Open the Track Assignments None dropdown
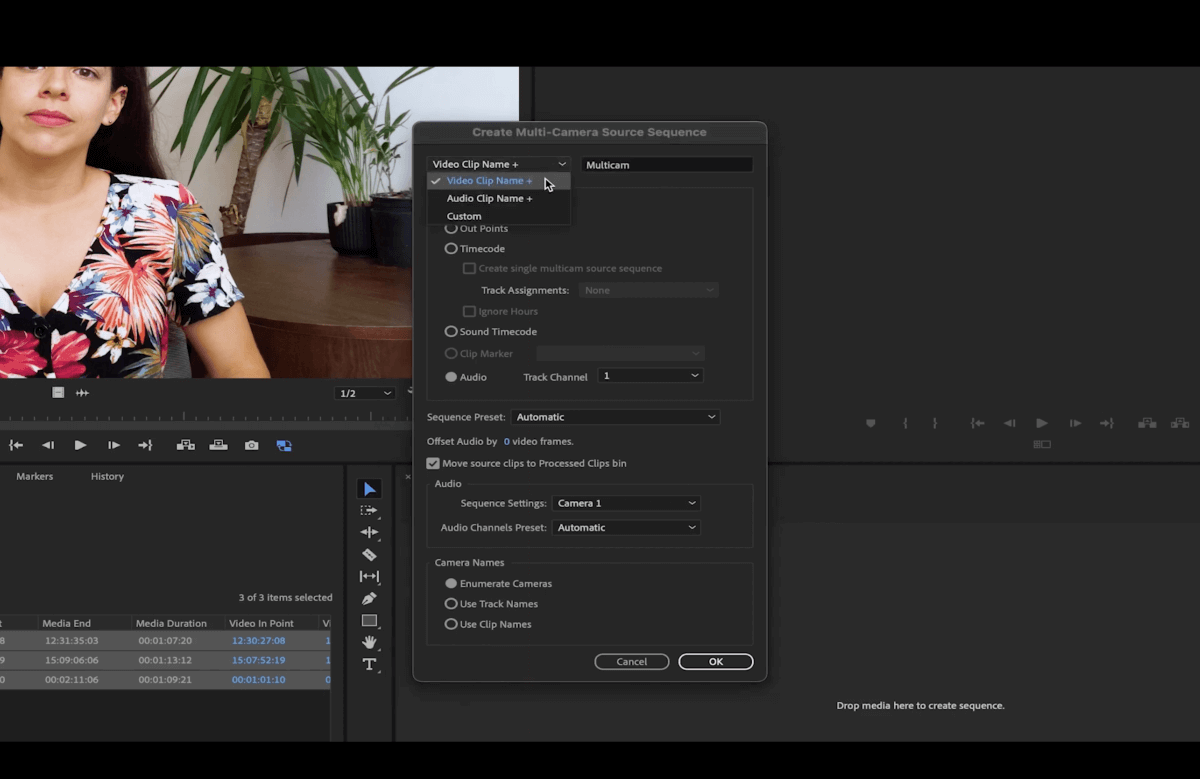 (x=648, y=290)
